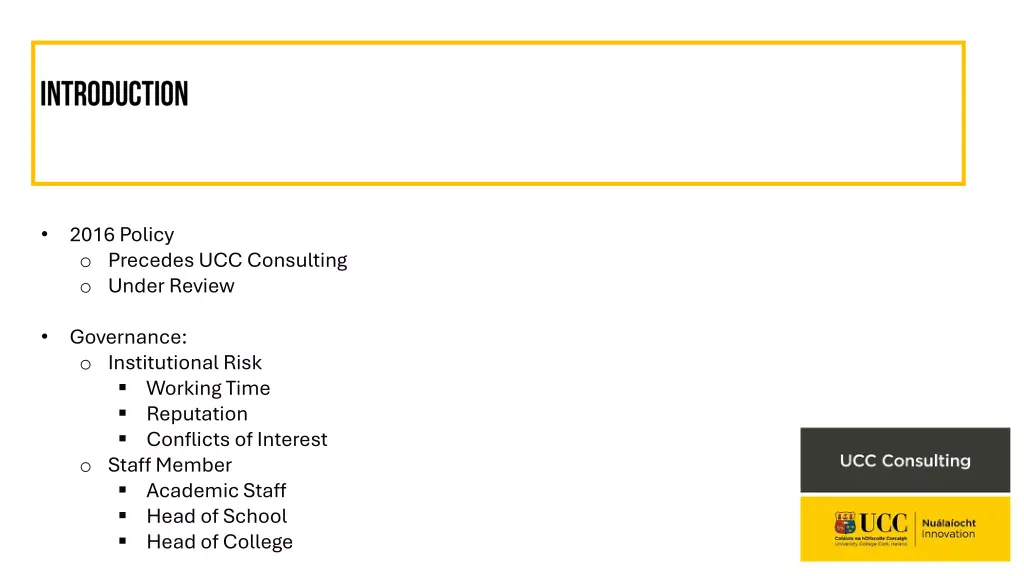Select the dark UCC Consulting banner
The width and height of the screenshot is (1024, 576).
[x=905, y=461]
